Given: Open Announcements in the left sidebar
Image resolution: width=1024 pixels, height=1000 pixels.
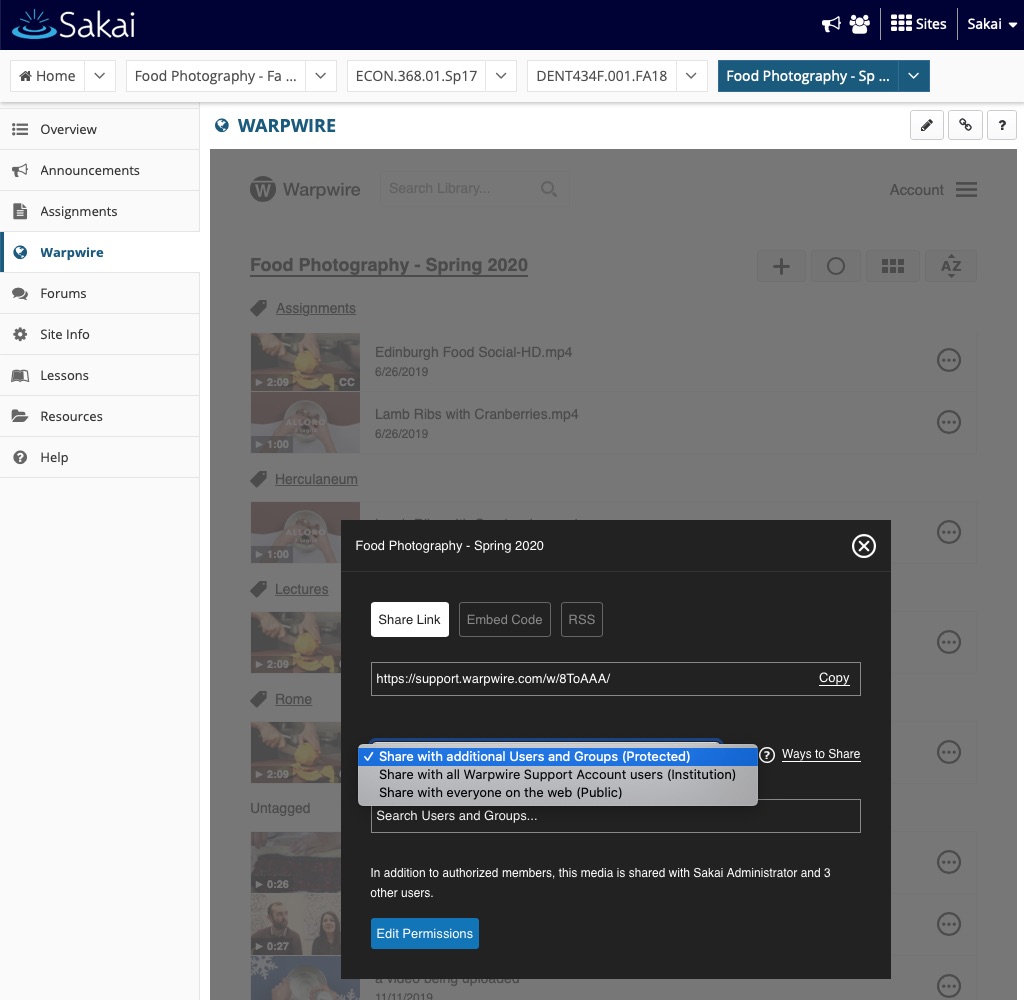Looking at the screenshot, I should pos(100,170).
